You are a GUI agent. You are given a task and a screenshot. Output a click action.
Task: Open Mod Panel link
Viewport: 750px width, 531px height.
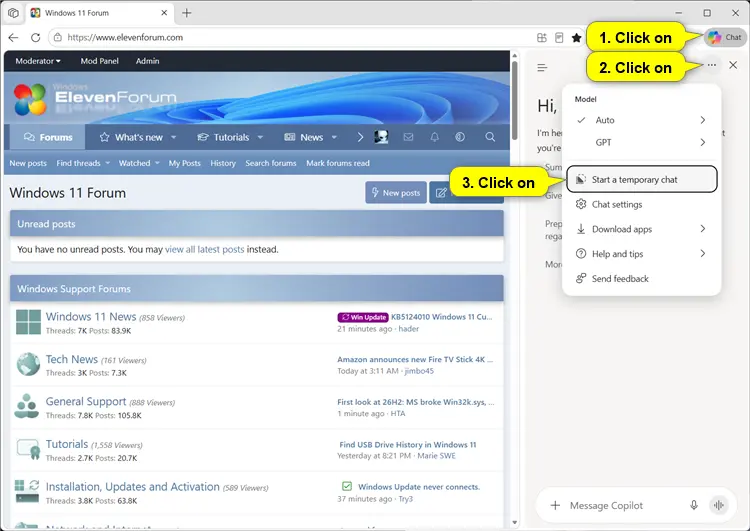tap(99, 61)
